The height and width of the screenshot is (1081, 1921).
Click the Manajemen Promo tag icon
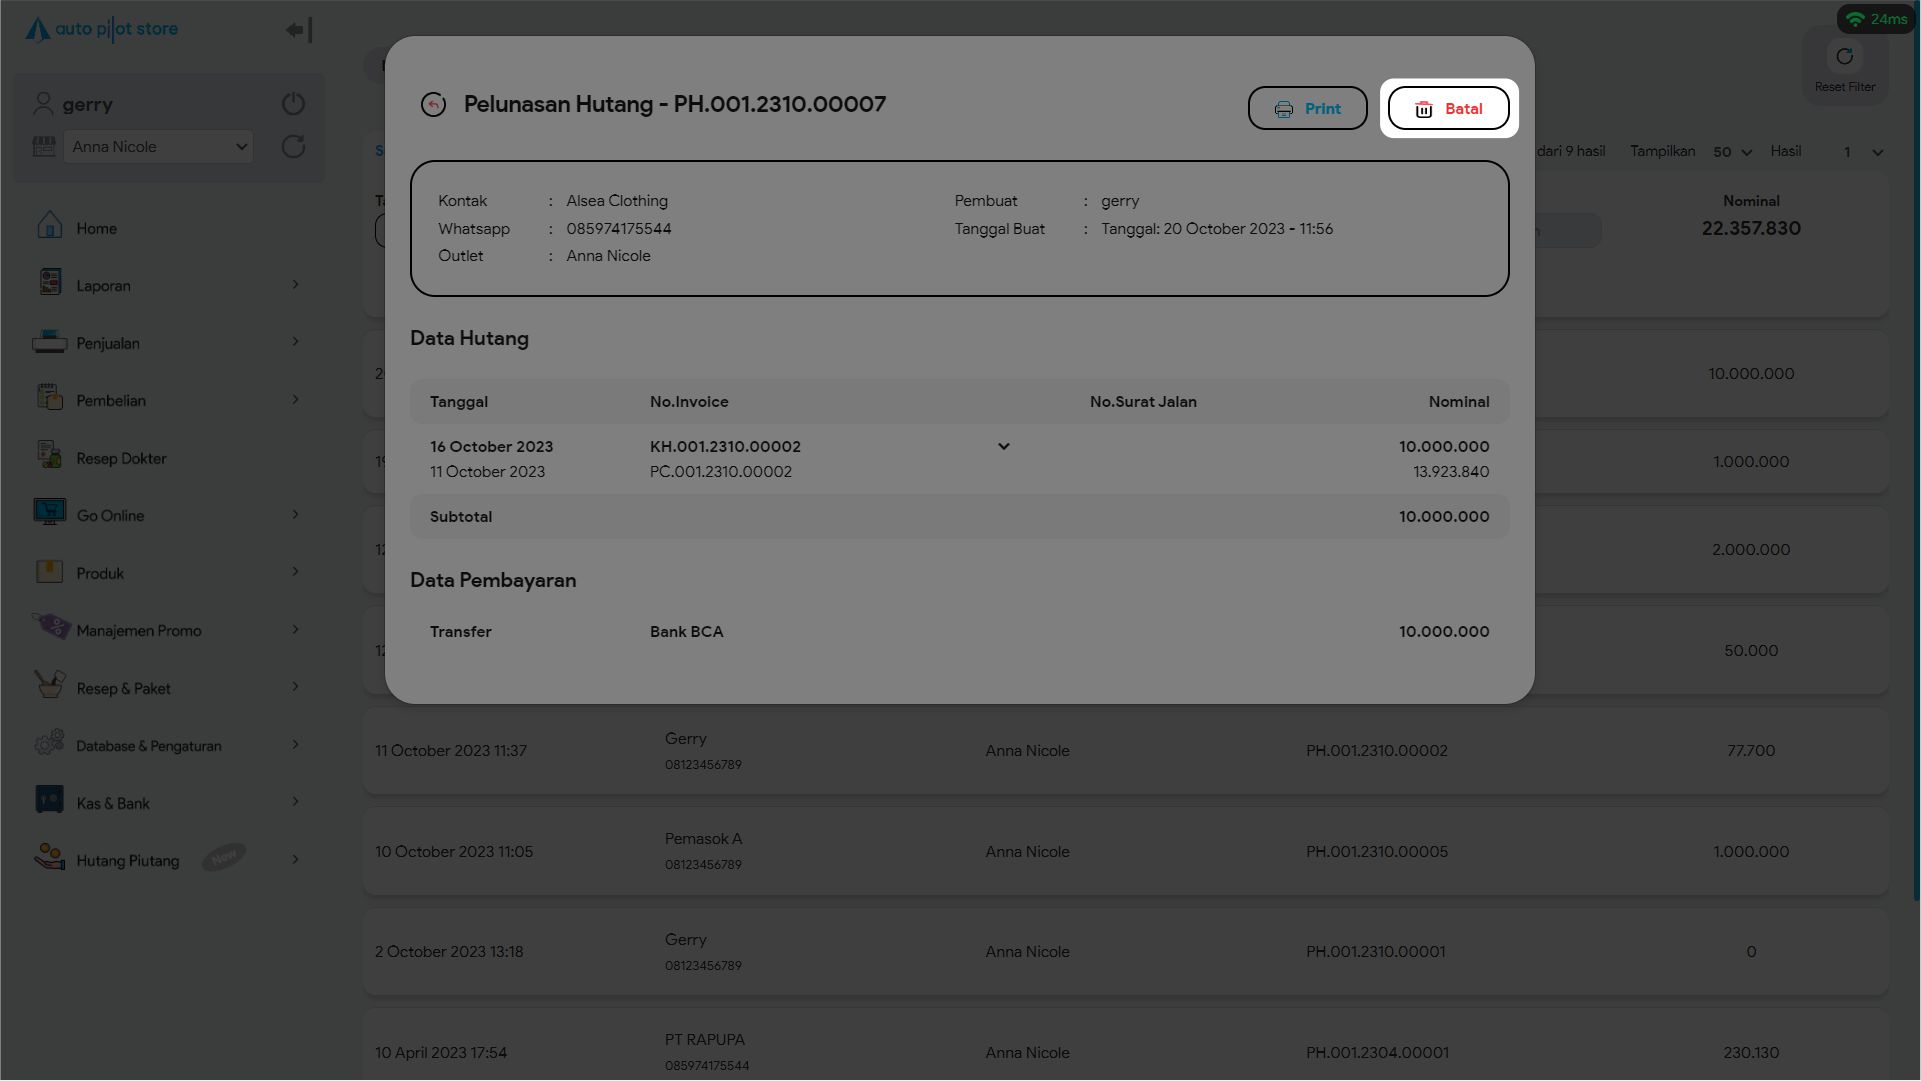(51, 628)
